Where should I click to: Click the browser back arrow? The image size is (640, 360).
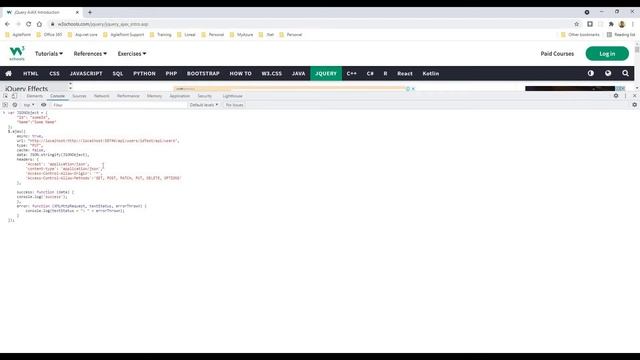(x=7, y=24)
